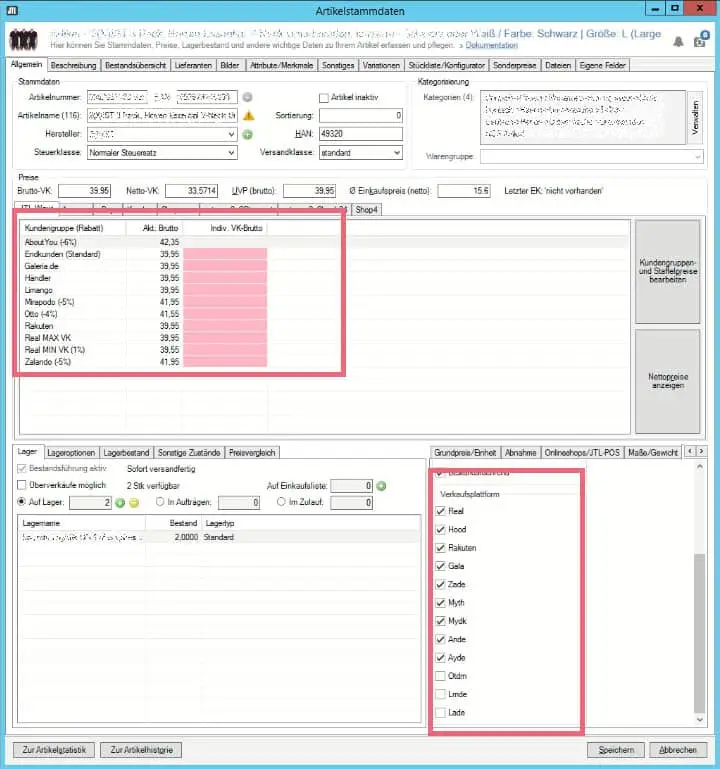Click the notification bell icon

pyautogui.click(x=679, y=41)
